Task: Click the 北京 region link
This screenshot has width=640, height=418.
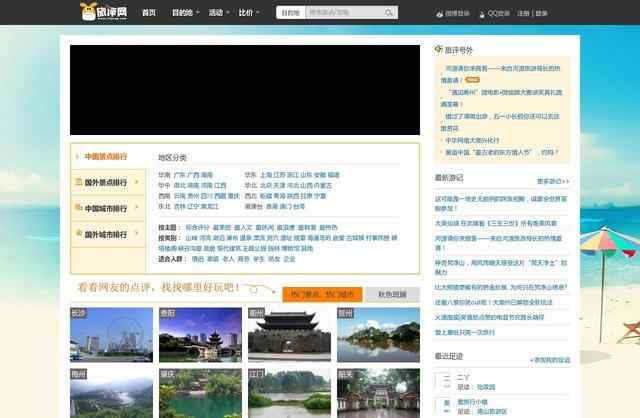Action: (x=266, y=186)
